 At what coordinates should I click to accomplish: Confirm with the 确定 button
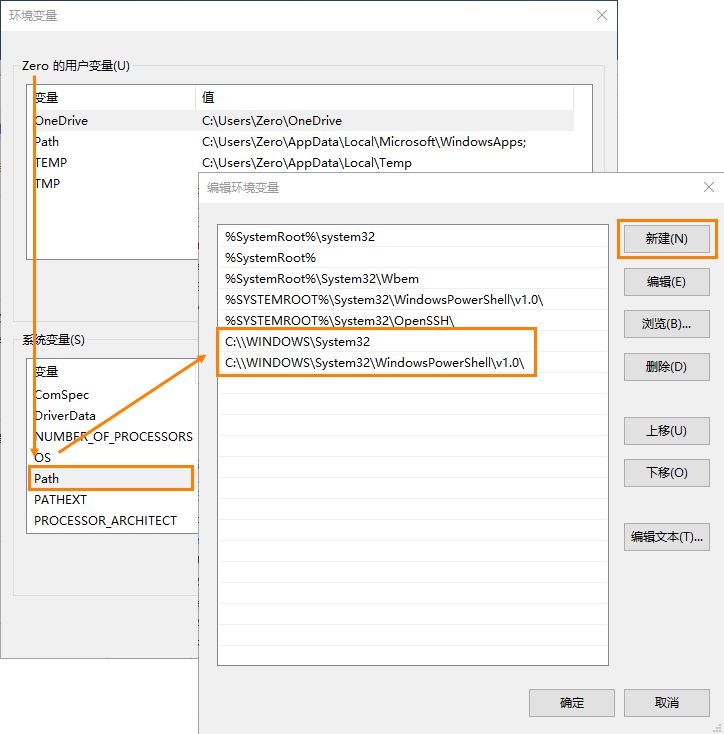[x=571, y=703]
